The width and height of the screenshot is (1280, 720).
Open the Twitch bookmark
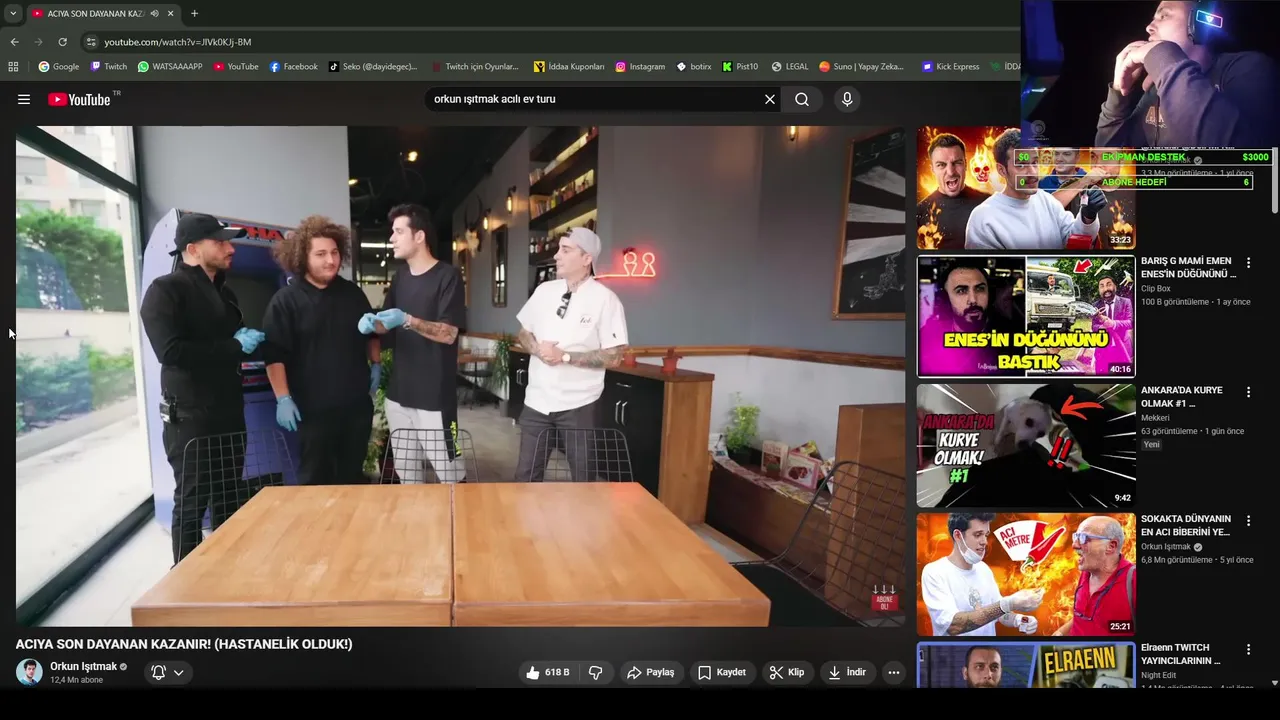[109, 67]
